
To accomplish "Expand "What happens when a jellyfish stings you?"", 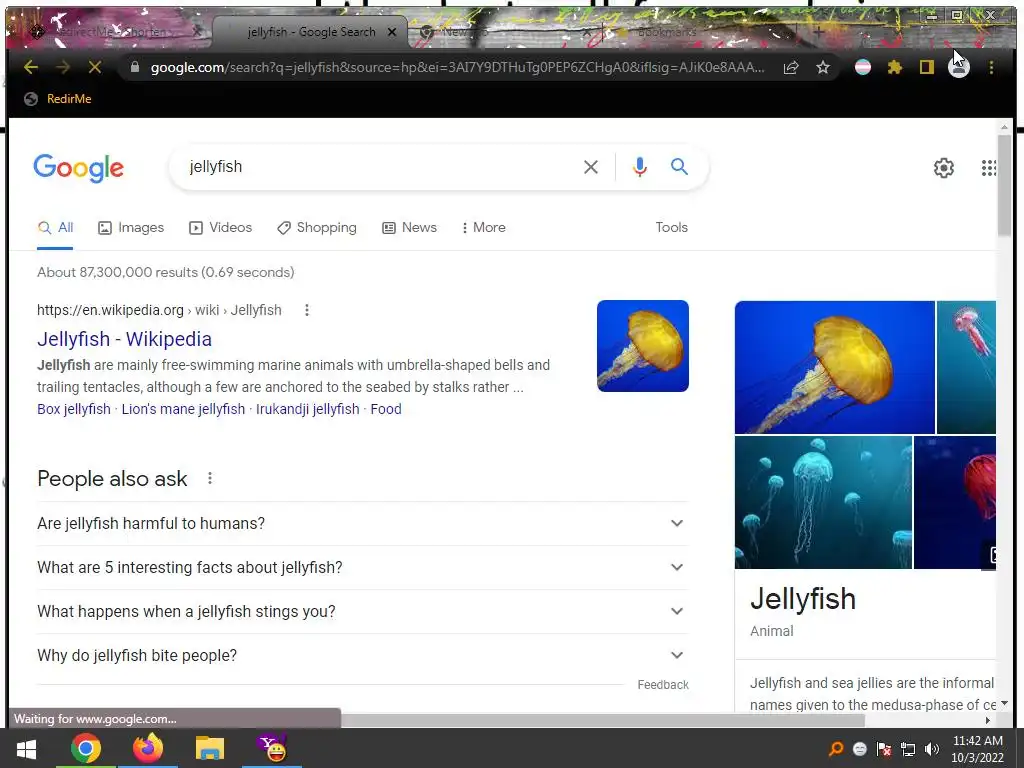I will tap(362, 611).
